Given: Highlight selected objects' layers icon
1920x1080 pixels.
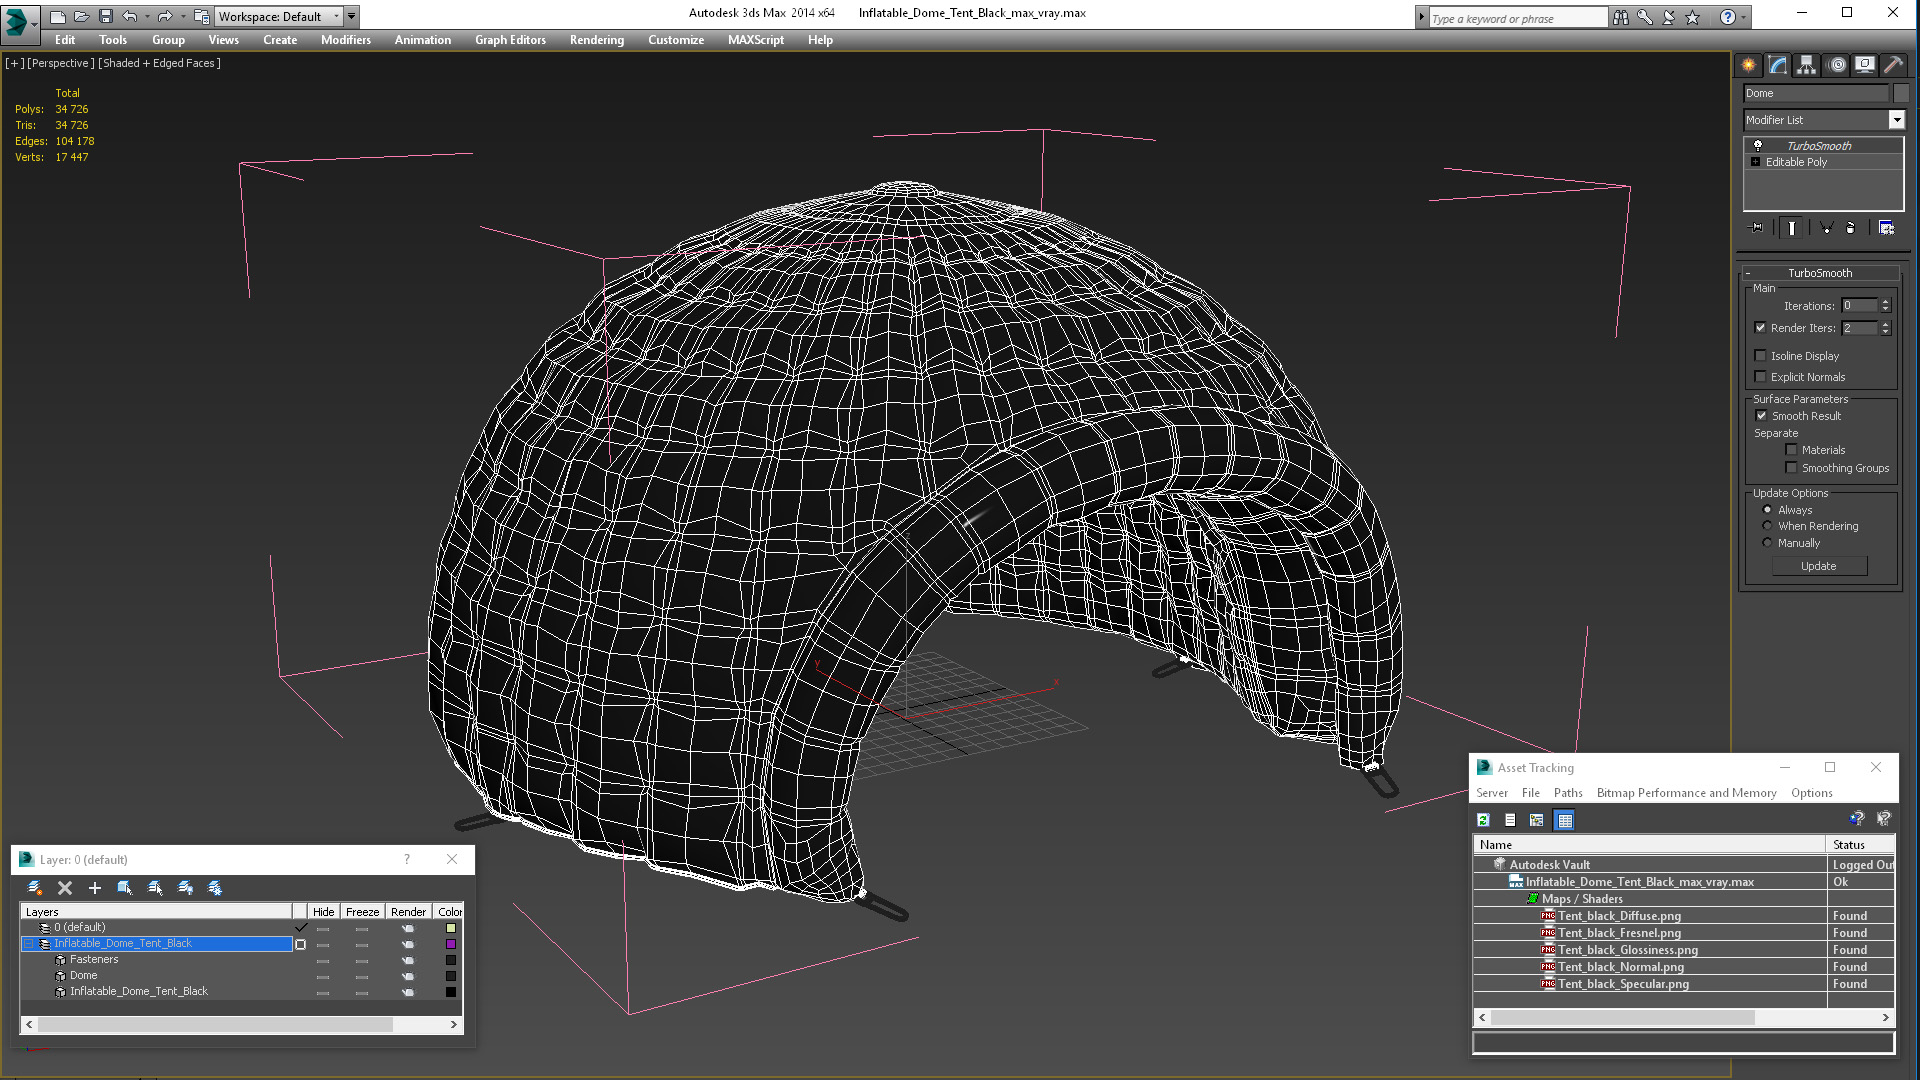Looking at the screenshot, I should 155,888.
